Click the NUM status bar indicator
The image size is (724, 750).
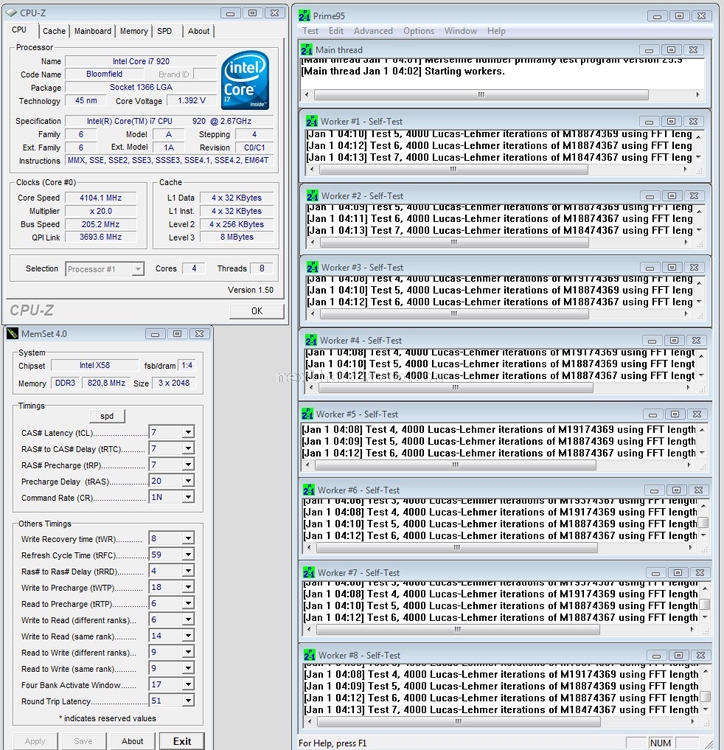660,743
